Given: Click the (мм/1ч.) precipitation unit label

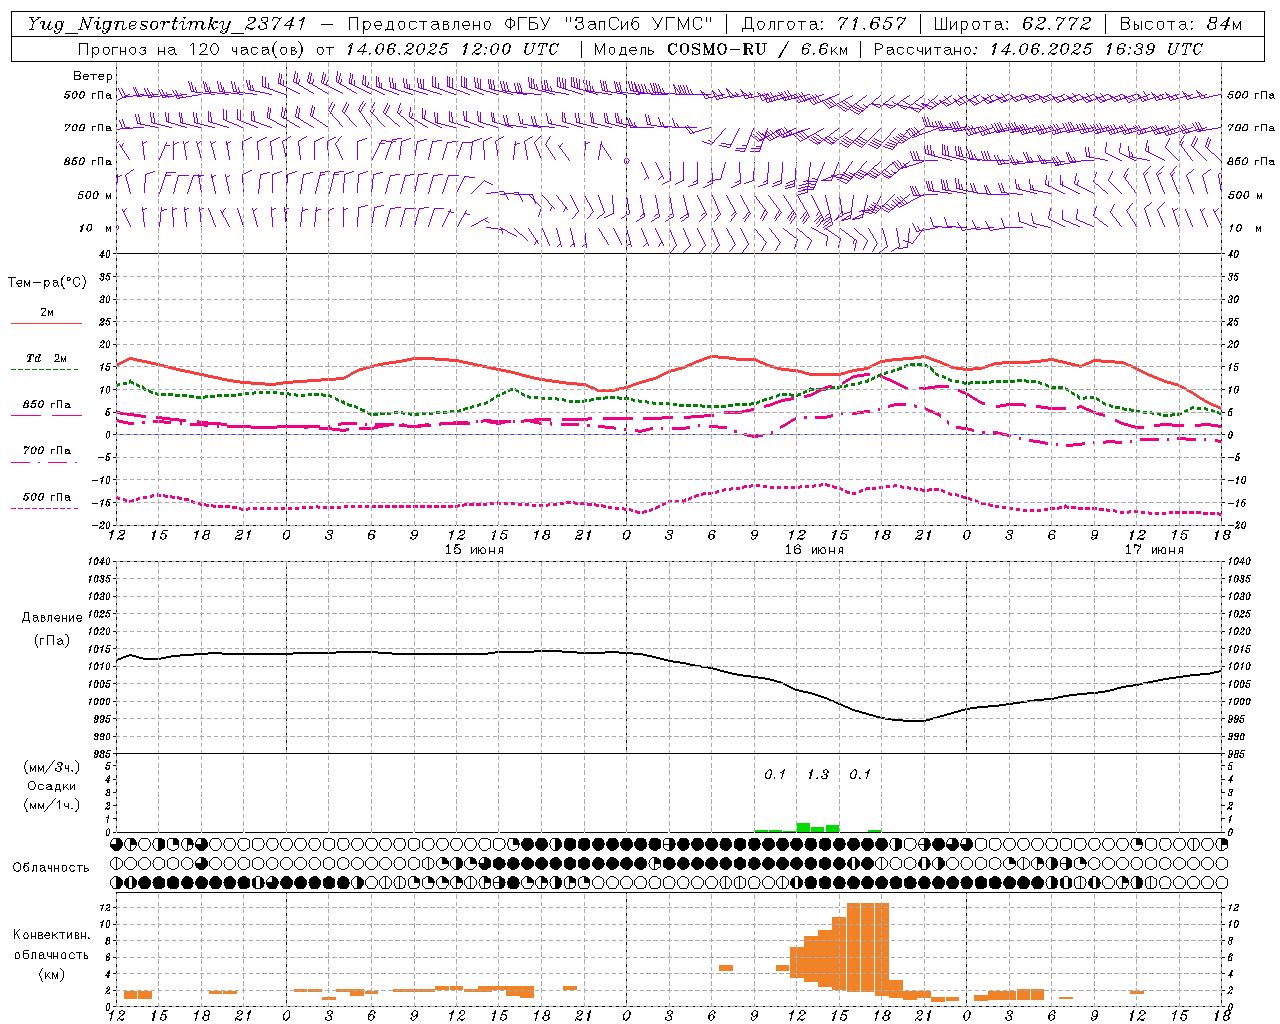Looking at the screenshot, I should [x=52, y=805].
